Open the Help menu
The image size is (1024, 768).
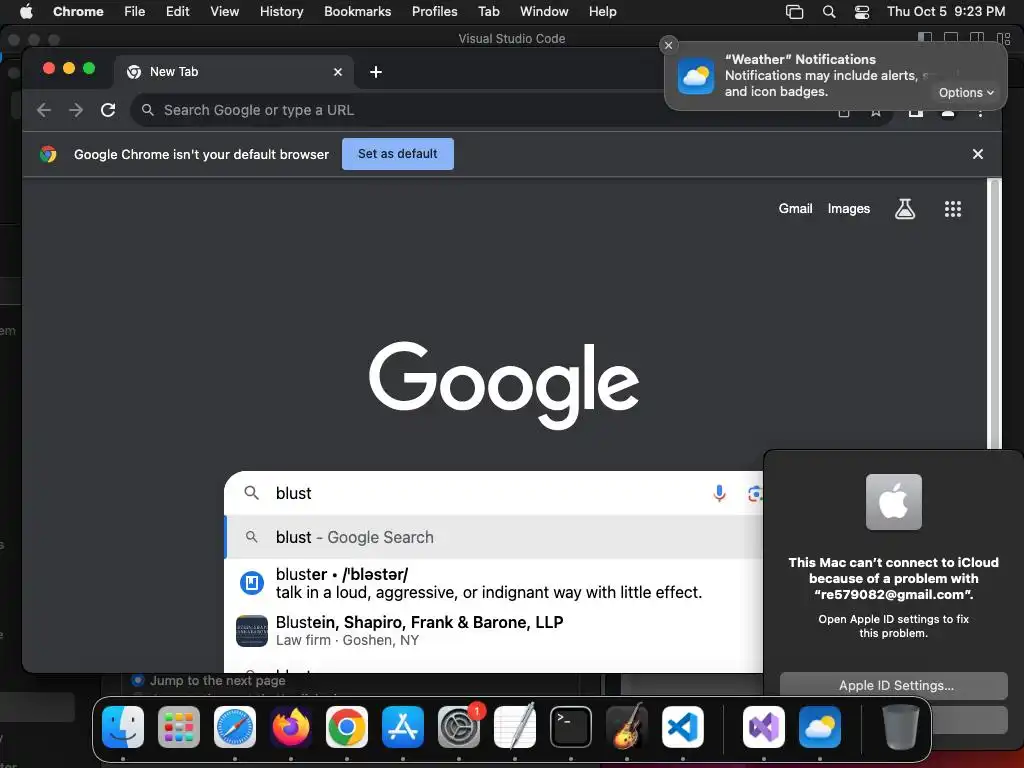tap(602, 11)
